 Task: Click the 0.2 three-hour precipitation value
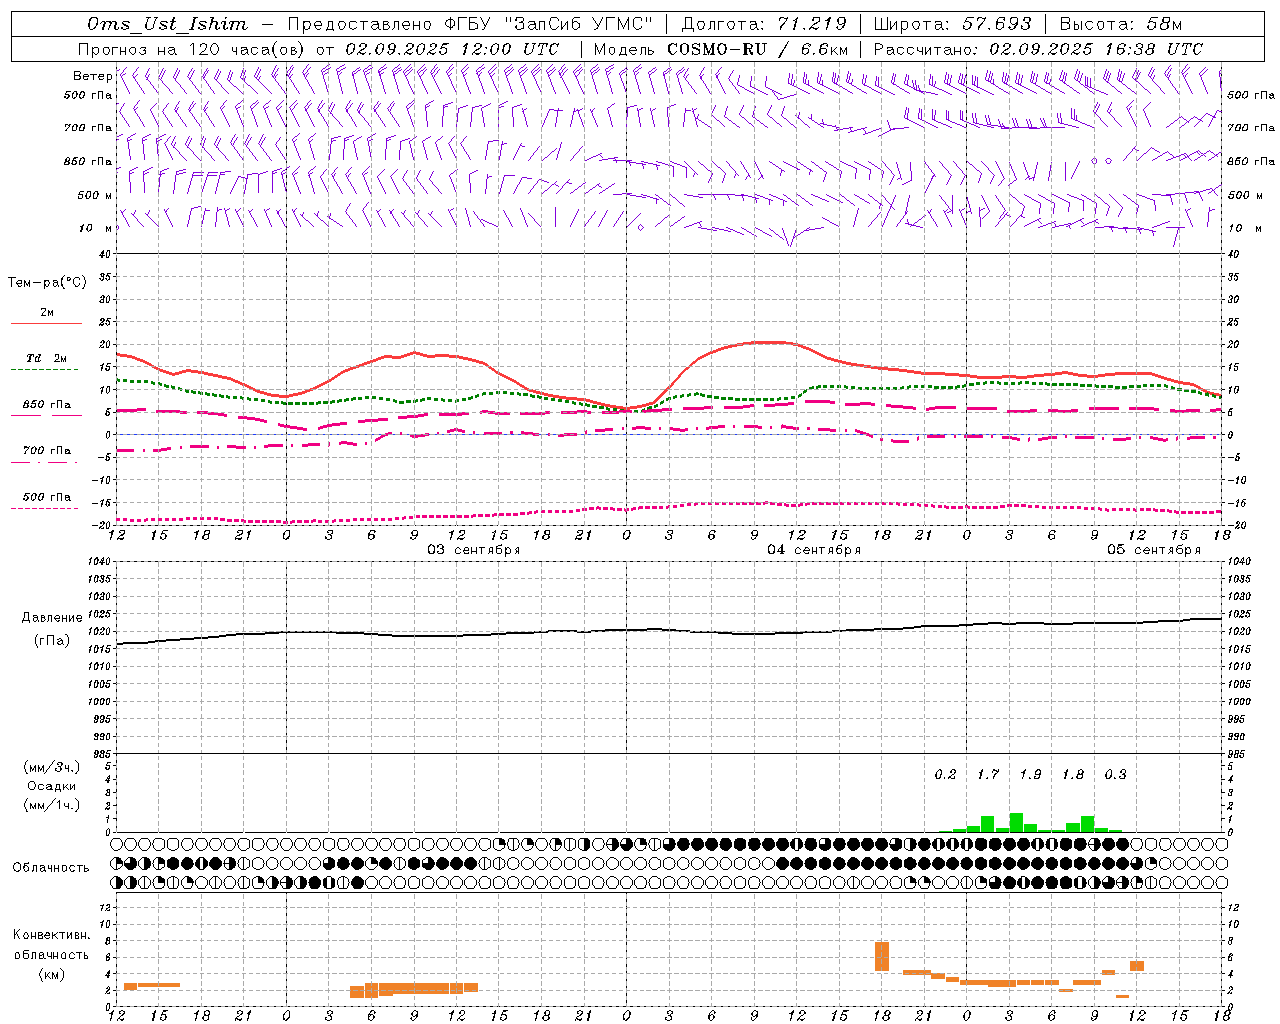pos(946,775)
